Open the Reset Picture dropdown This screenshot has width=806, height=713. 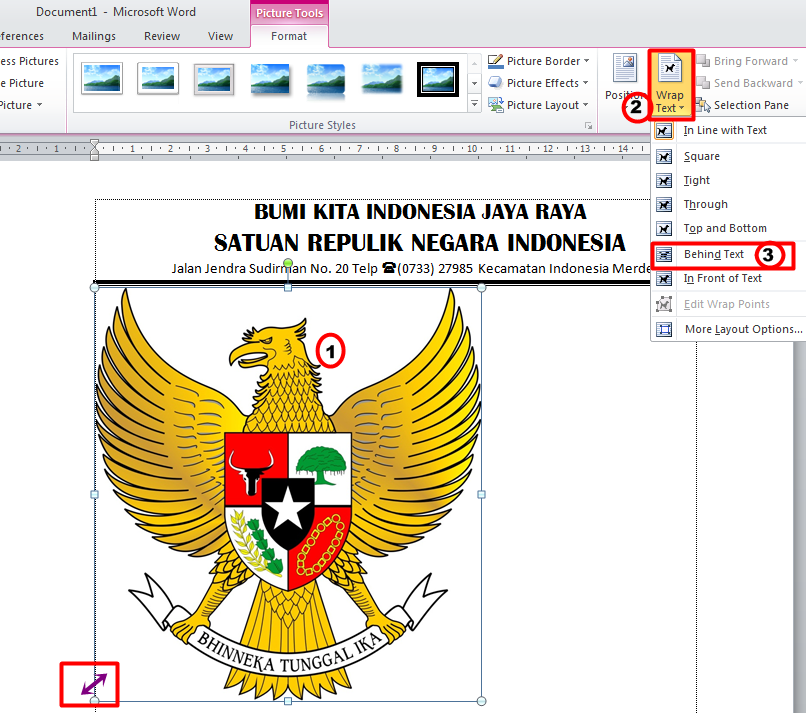click(40, 104)
